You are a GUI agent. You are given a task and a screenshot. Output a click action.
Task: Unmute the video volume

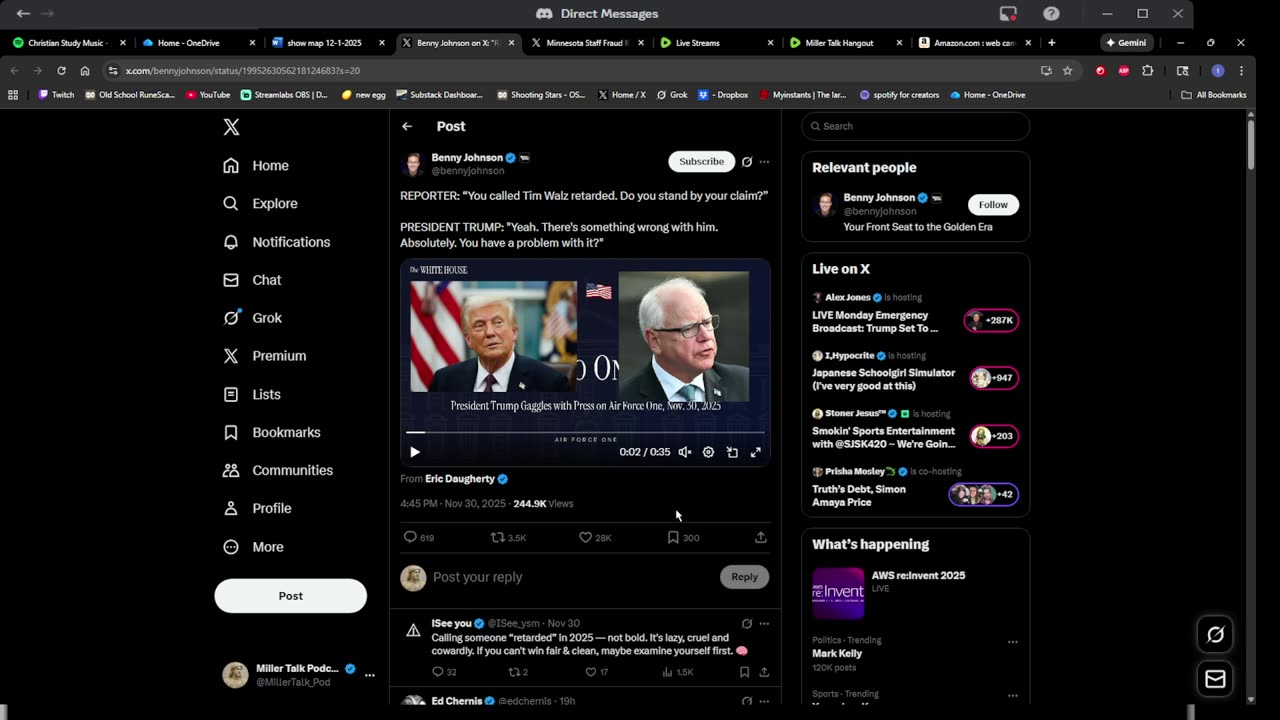coord(685,452)
